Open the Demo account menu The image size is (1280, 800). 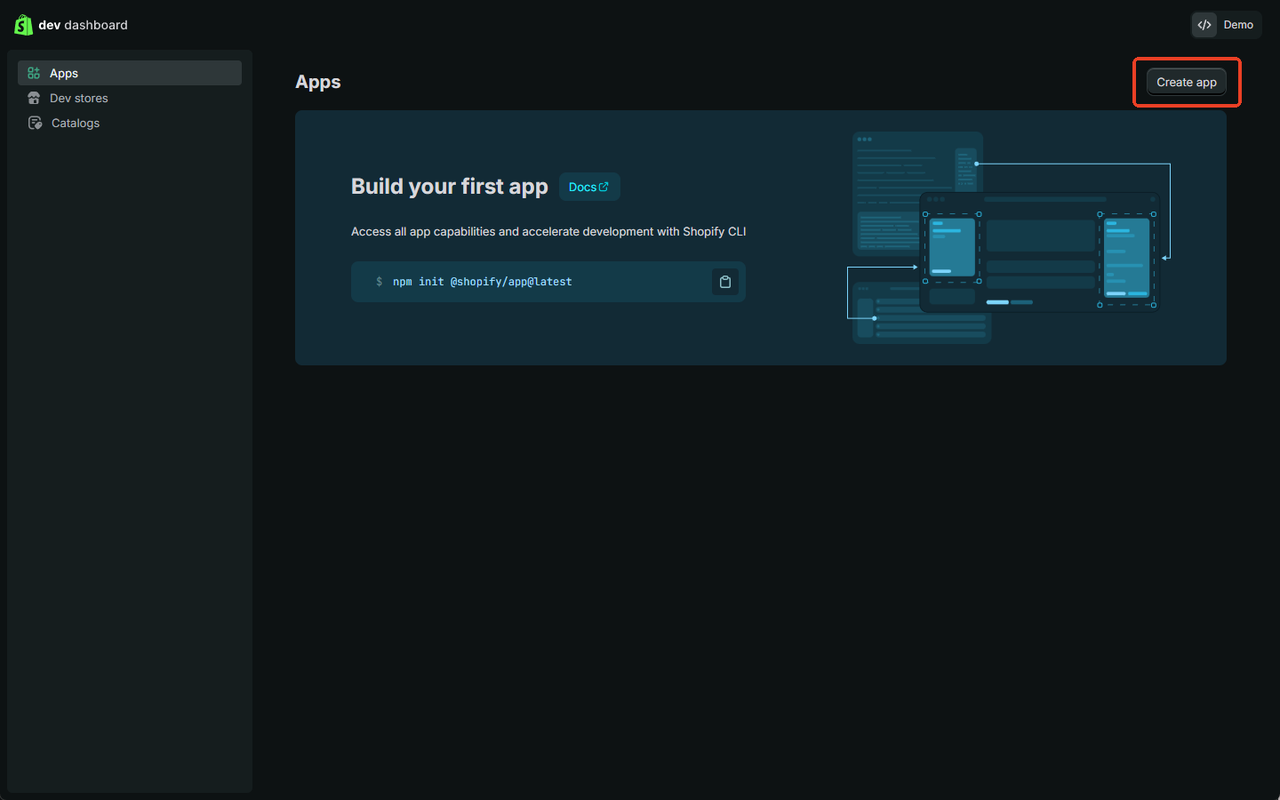(1237, 25)
